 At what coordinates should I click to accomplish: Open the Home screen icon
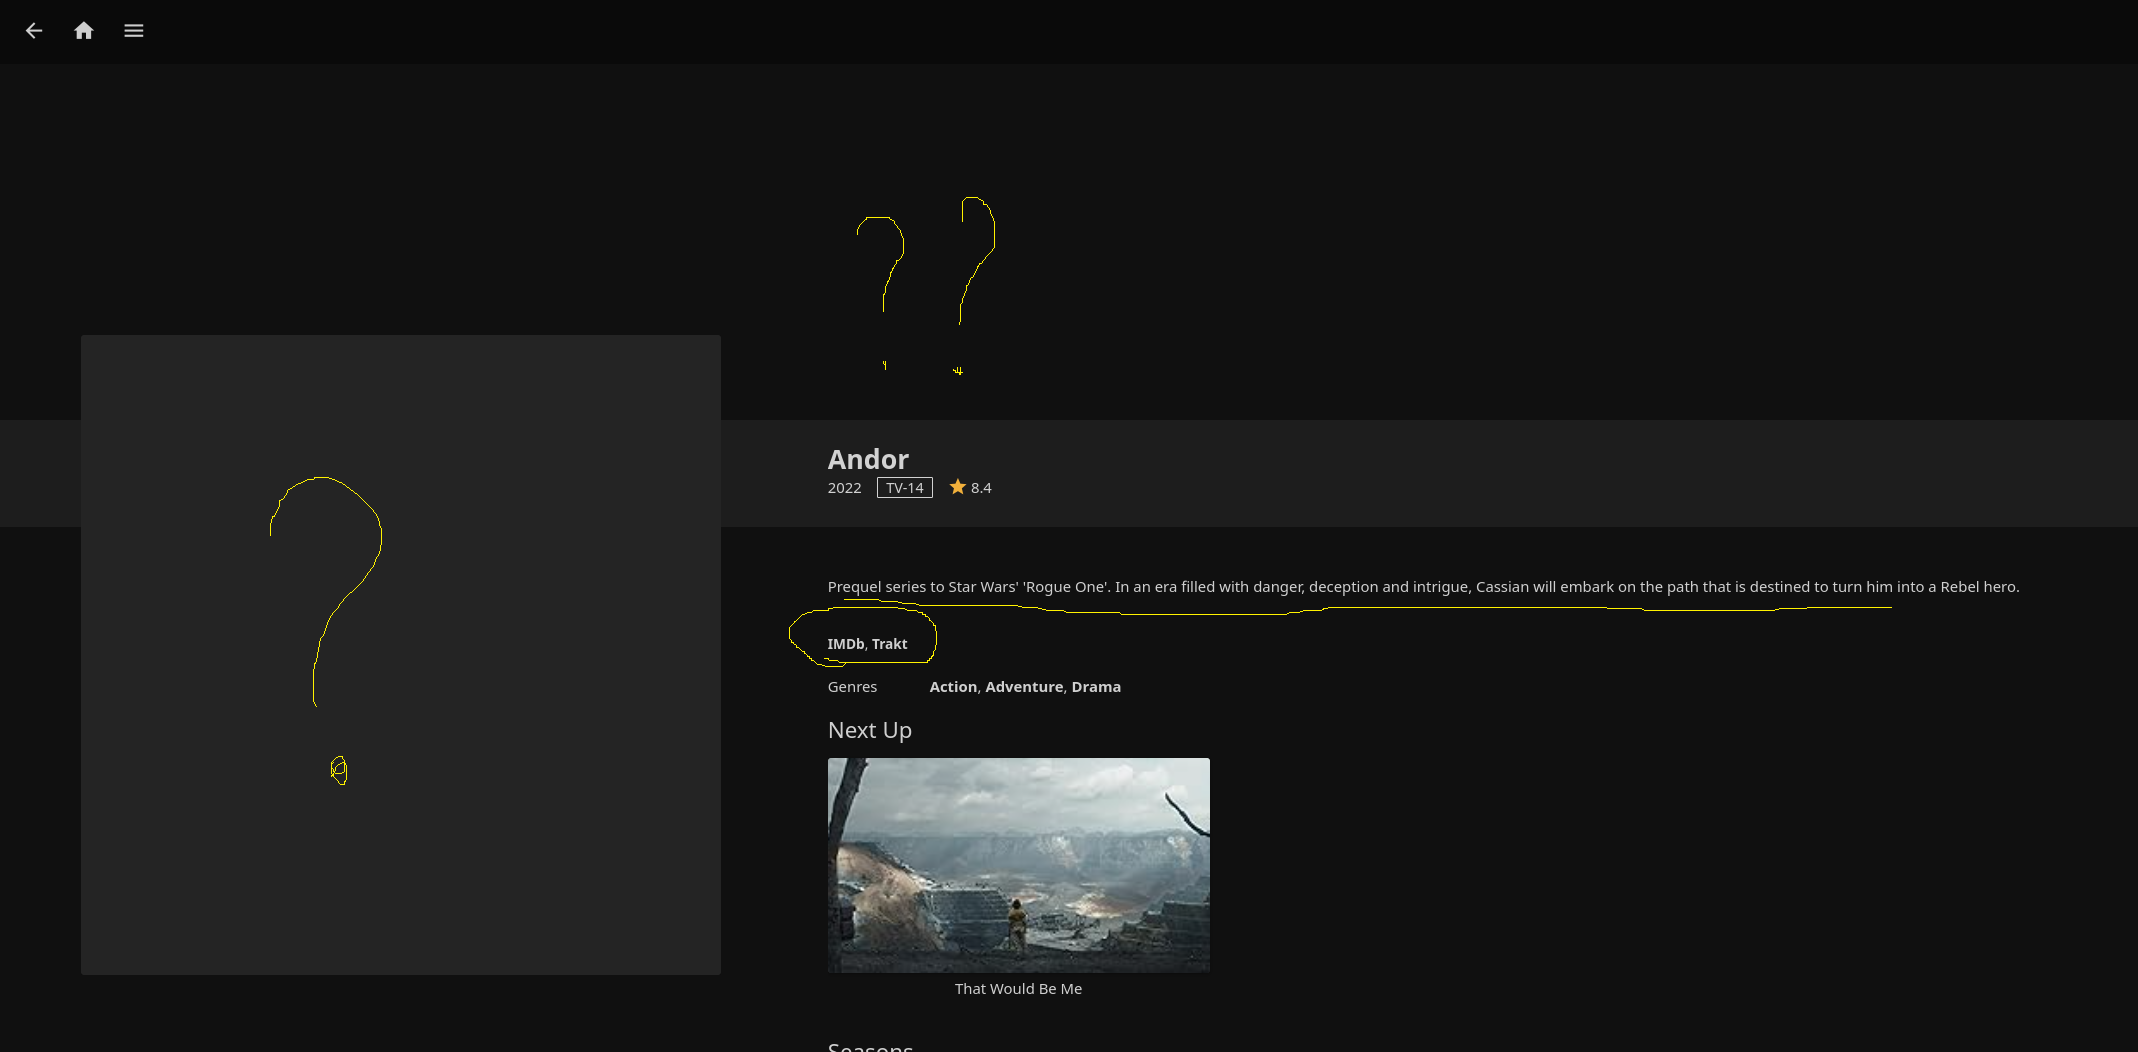[84, 31]
